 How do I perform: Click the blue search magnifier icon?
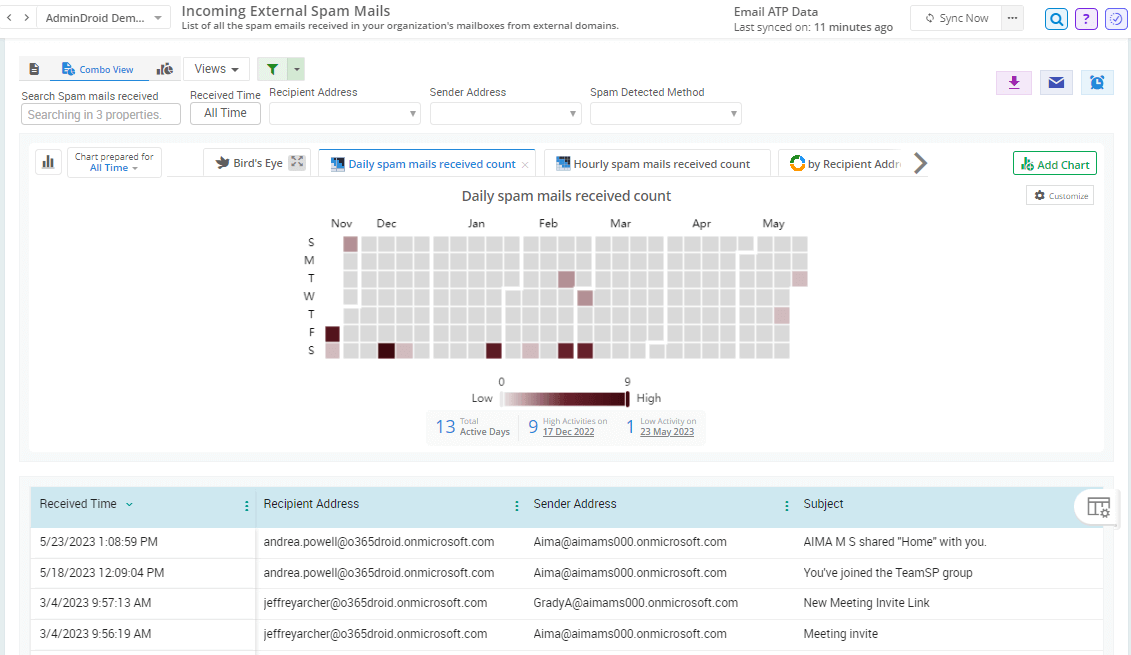pyautogui.click(x=1056, y=19)
